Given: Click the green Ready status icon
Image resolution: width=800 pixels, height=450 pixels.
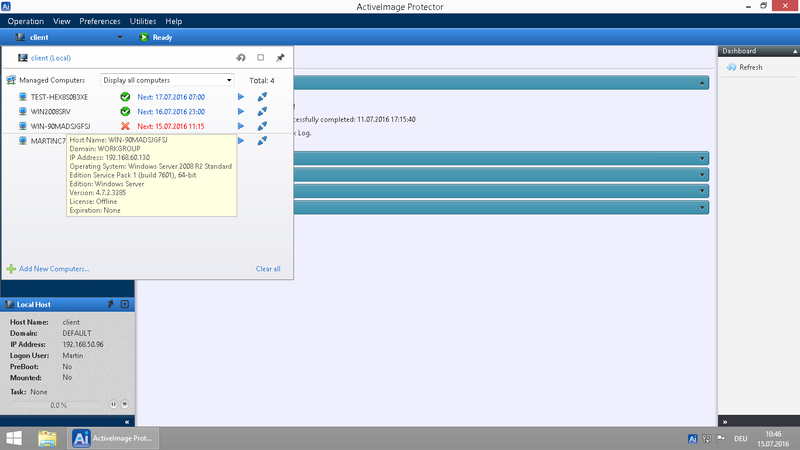Looking at the screenshot, I should (x=144, y=37).
